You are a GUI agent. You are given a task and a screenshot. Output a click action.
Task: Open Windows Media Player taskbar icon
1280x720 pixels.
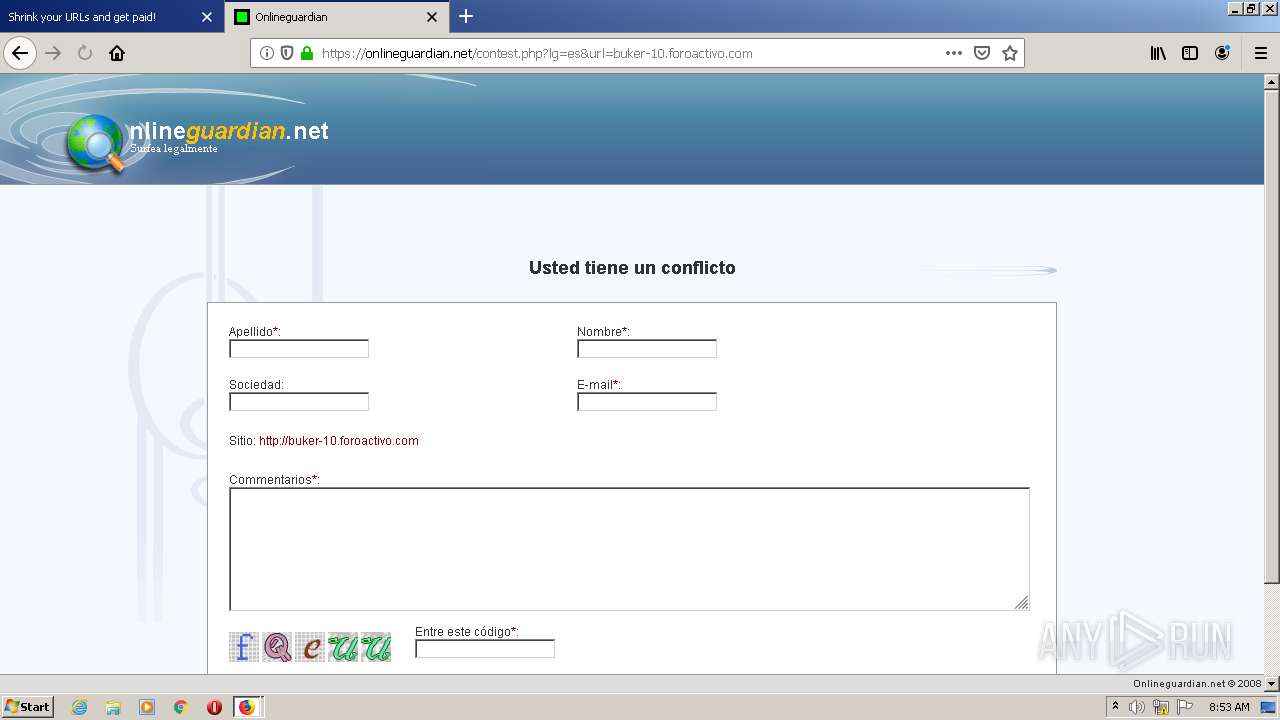point(147,707)
